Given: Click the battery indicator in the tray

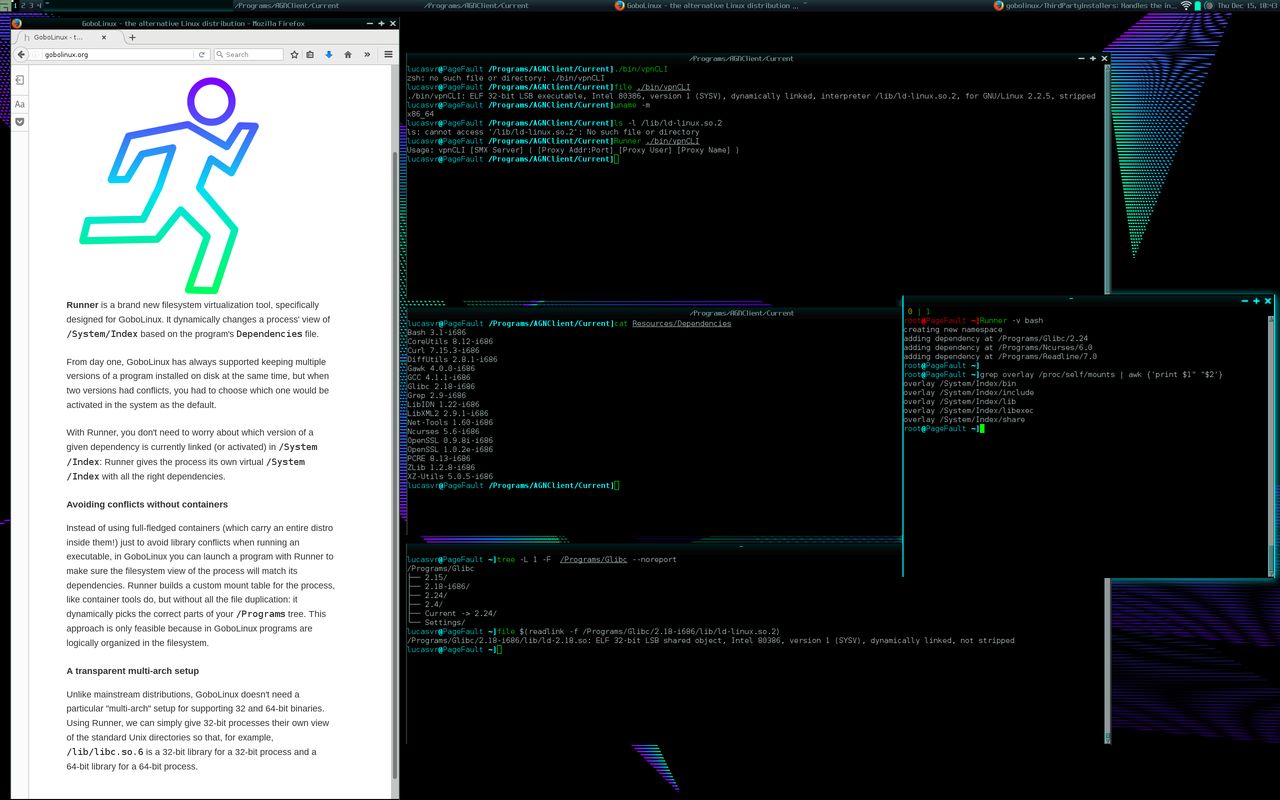Looking at the screenshot, I should pyautogui.click(x=1198, y=5).
